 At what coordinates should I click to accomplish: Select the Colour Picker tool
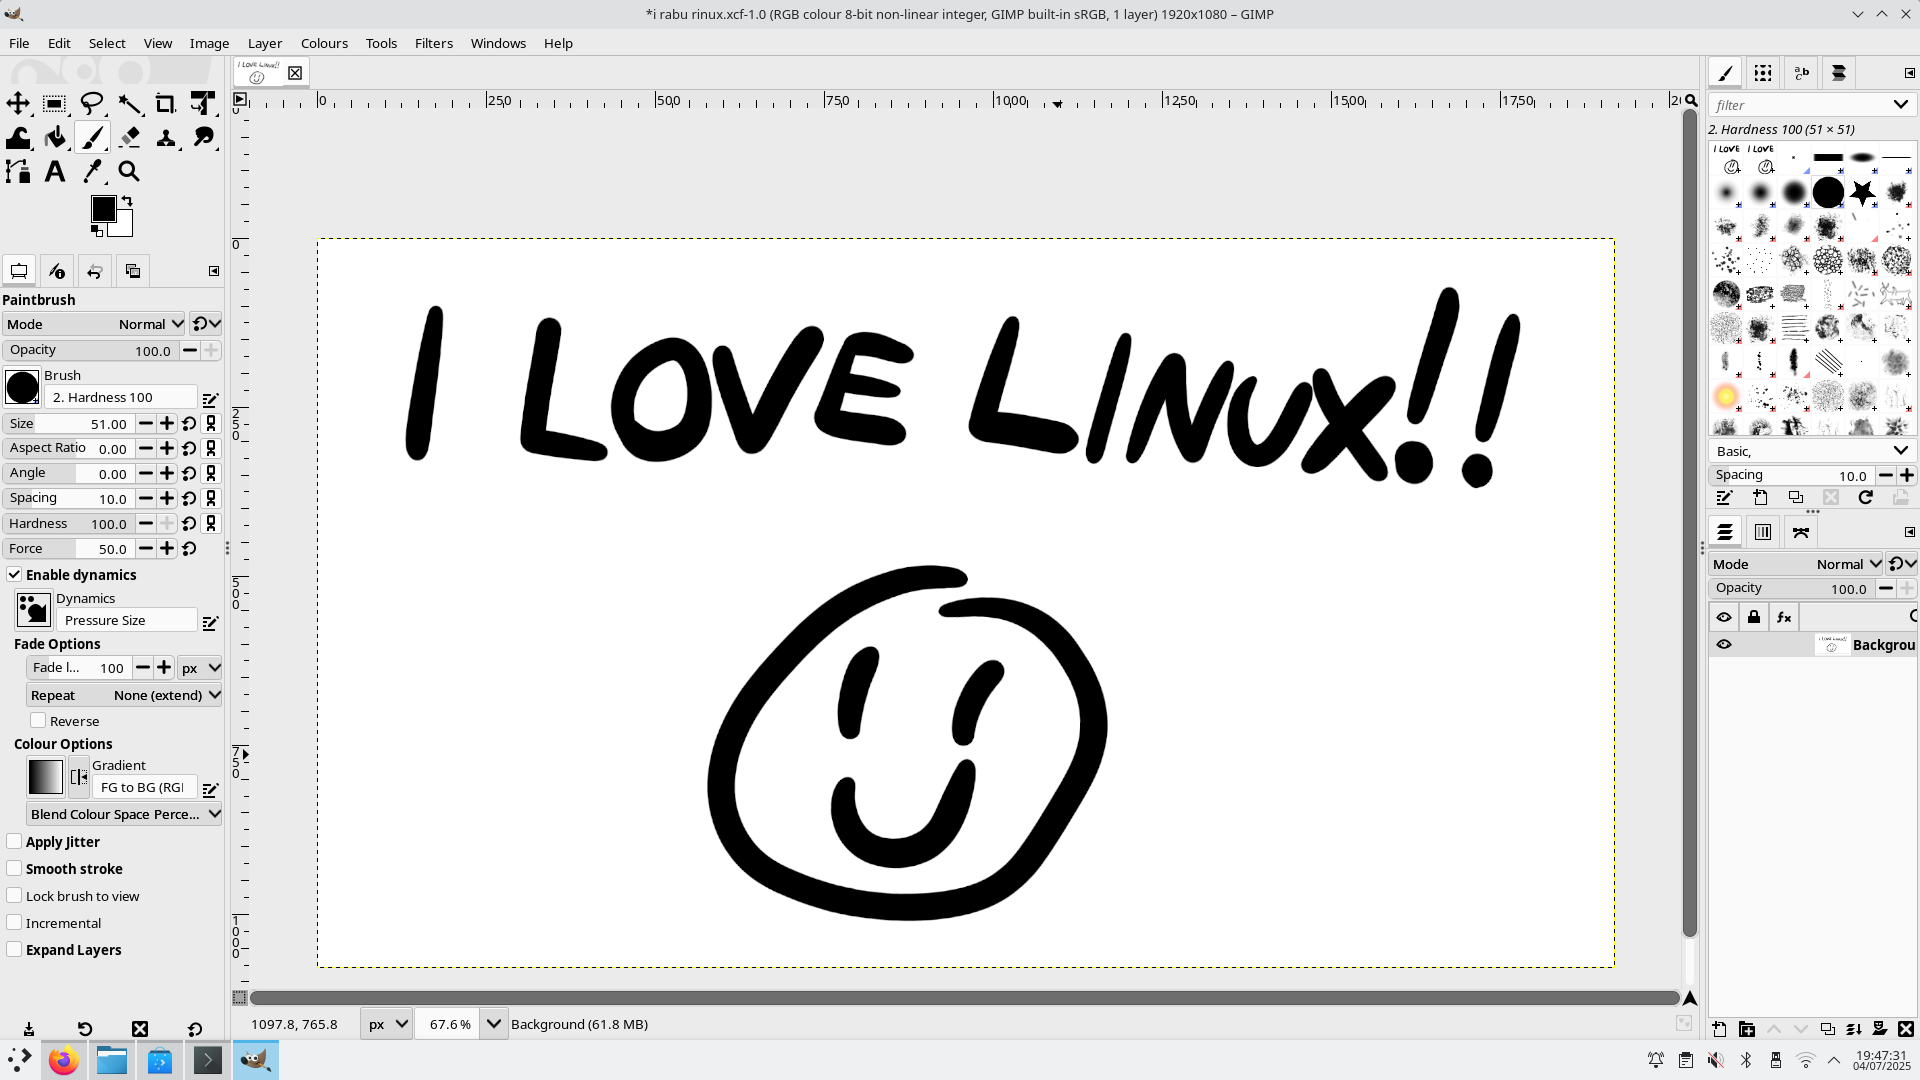click(92, 171)
